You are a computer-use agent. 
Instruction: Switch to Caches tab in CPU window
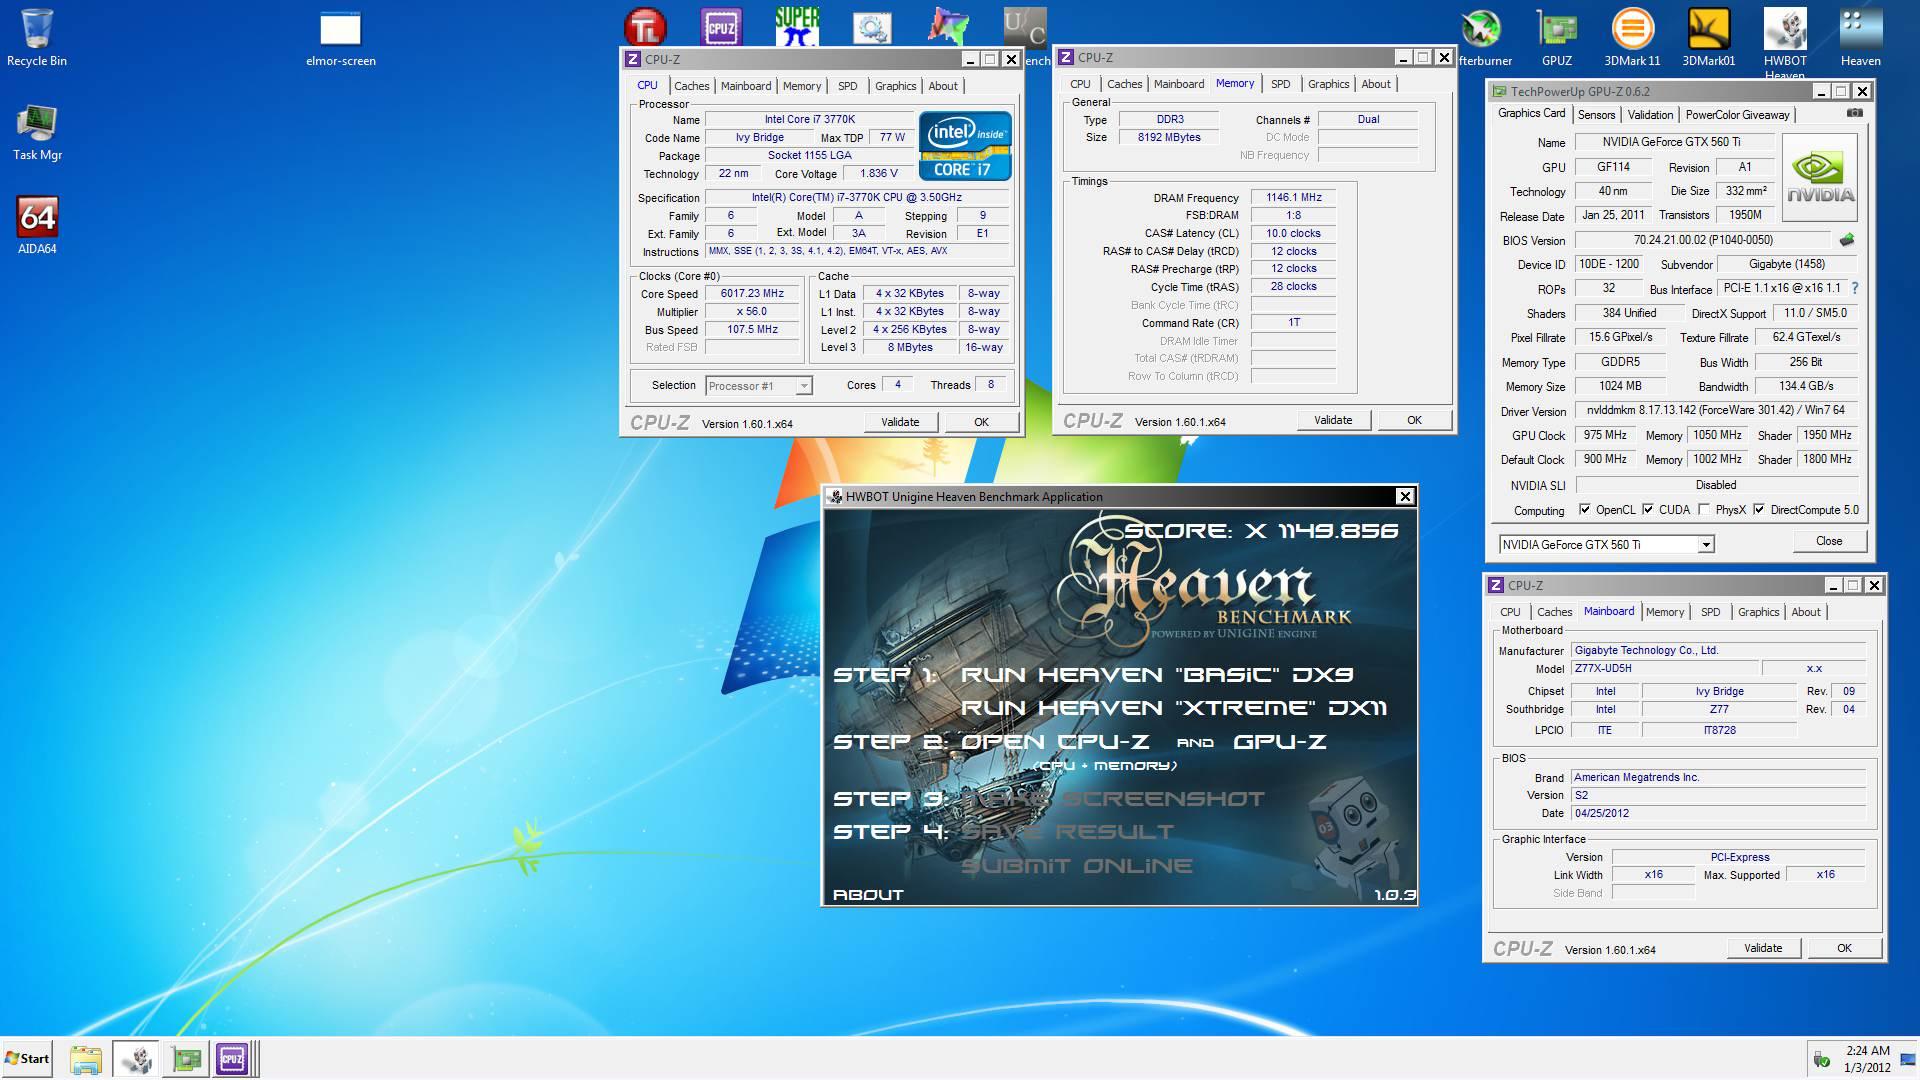click(x=691, y=86)
